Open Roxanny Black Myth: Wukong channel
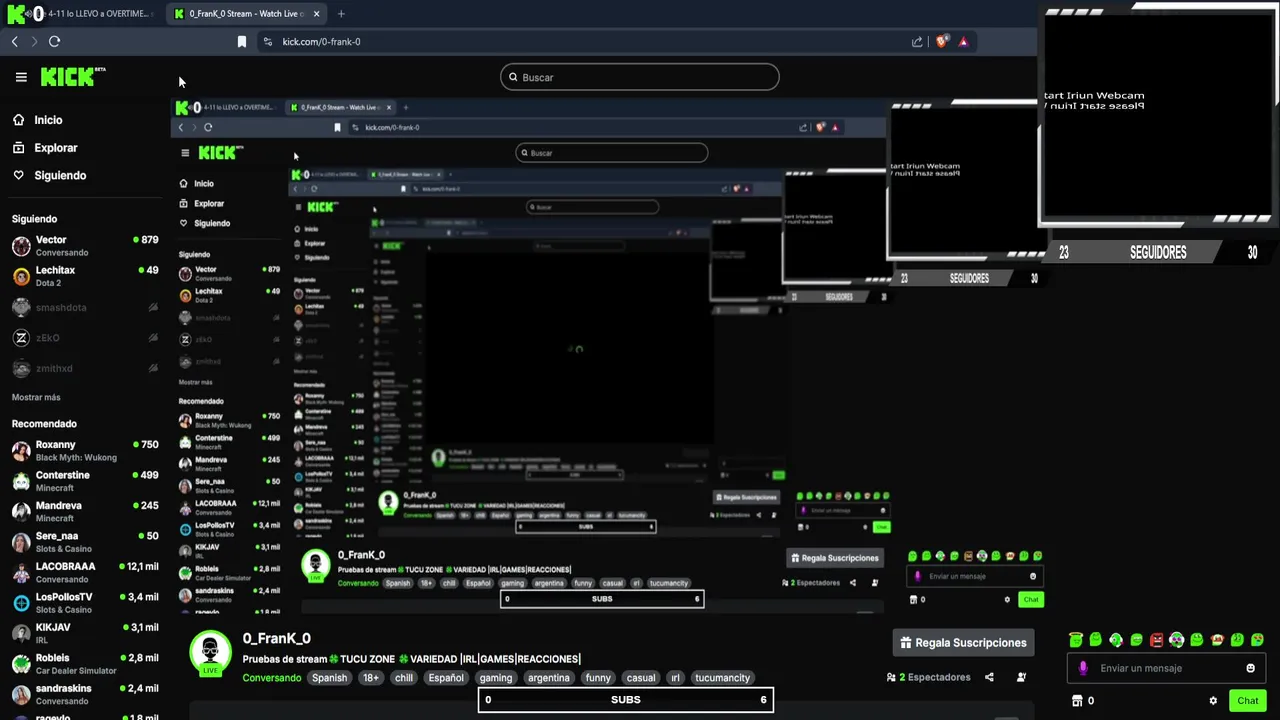1280x720 pixels. click(85, 450)
